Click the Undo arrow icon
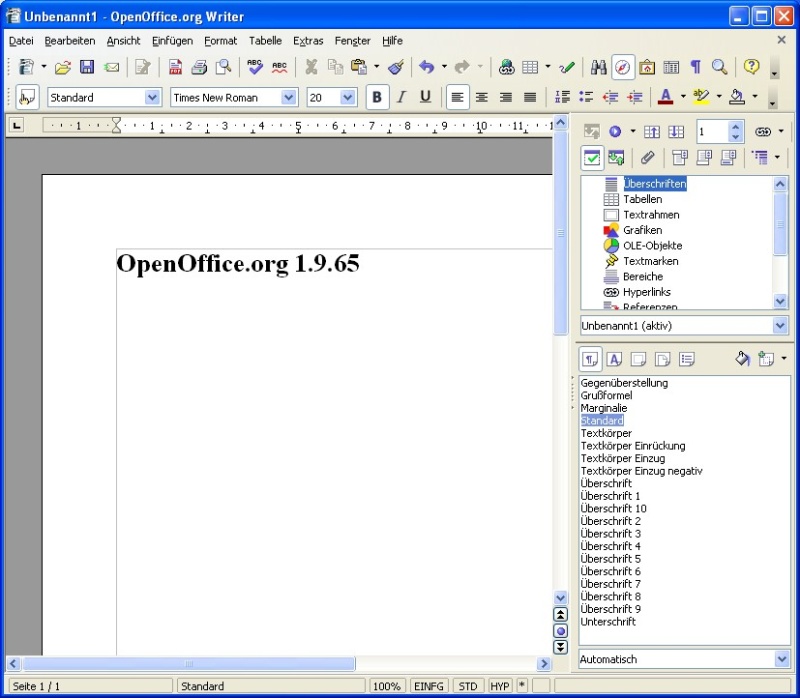Image resolution: width=800 pixels, height=698 pixels. click(x=427, y=67)
